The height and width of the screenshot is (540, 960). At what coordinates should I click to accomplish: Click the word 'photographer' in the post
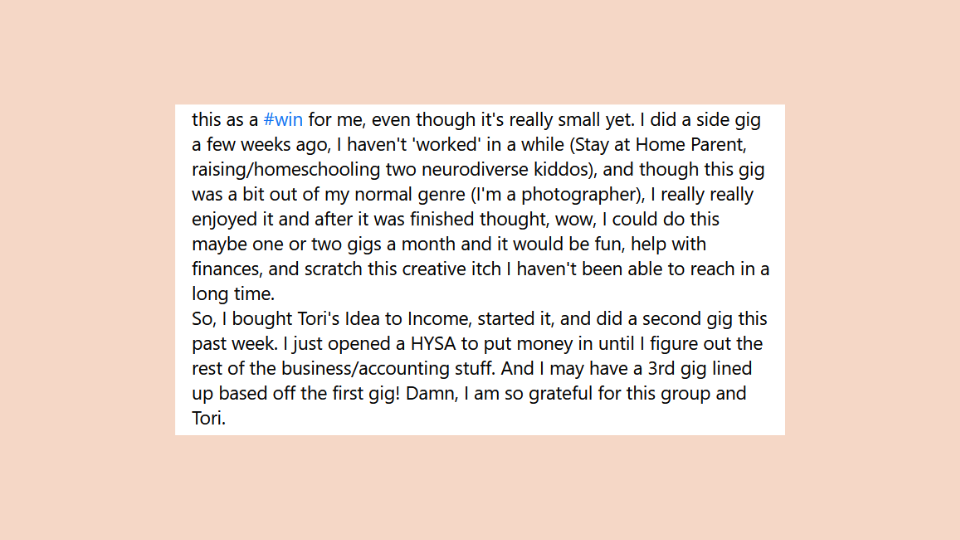(x=578, y=195)
